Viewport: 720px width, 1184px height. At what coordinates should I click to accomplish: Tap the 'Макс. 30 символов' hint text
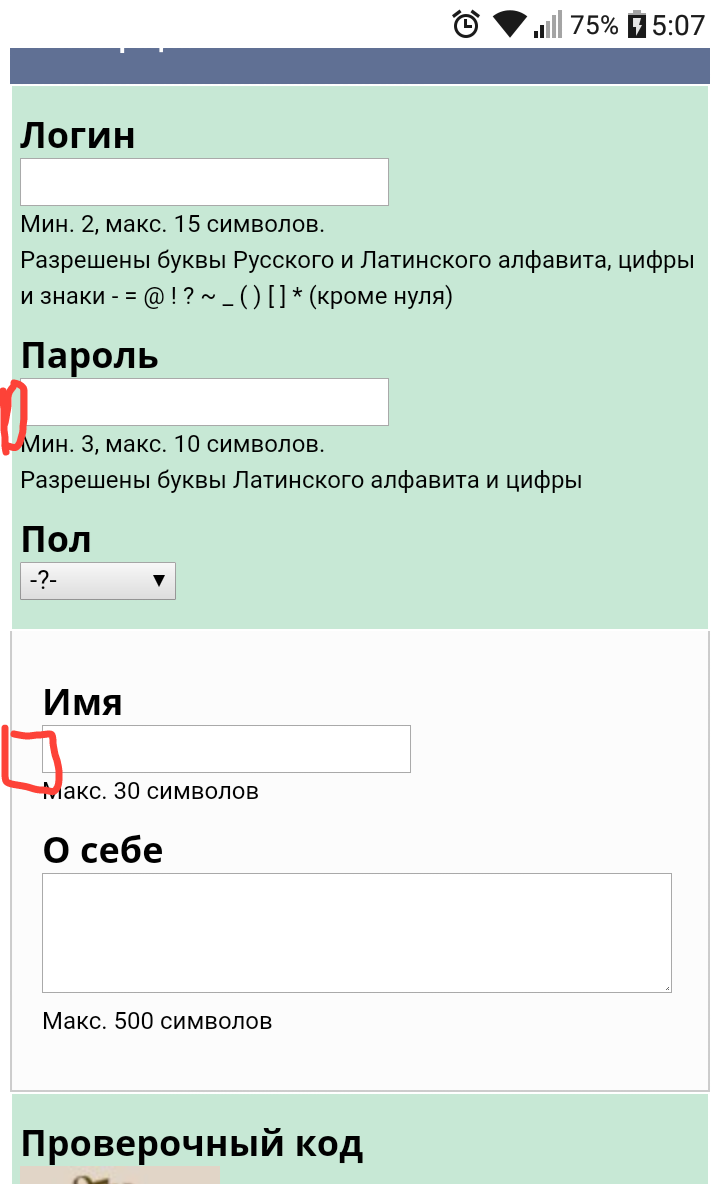click(151, 791)
